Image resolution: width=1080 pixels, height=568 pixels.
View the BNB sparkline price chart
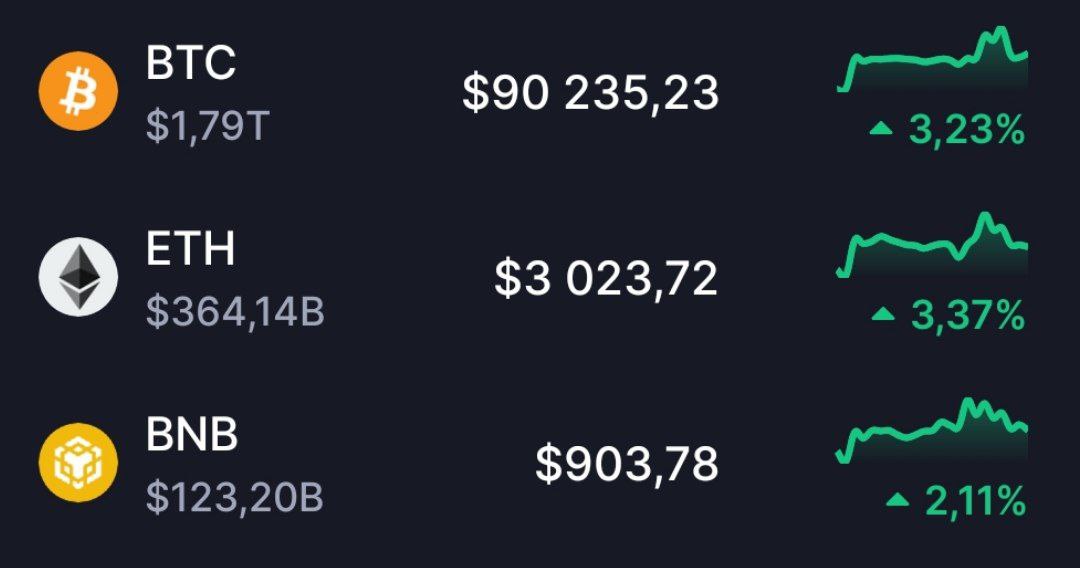[x=932, y=432]
